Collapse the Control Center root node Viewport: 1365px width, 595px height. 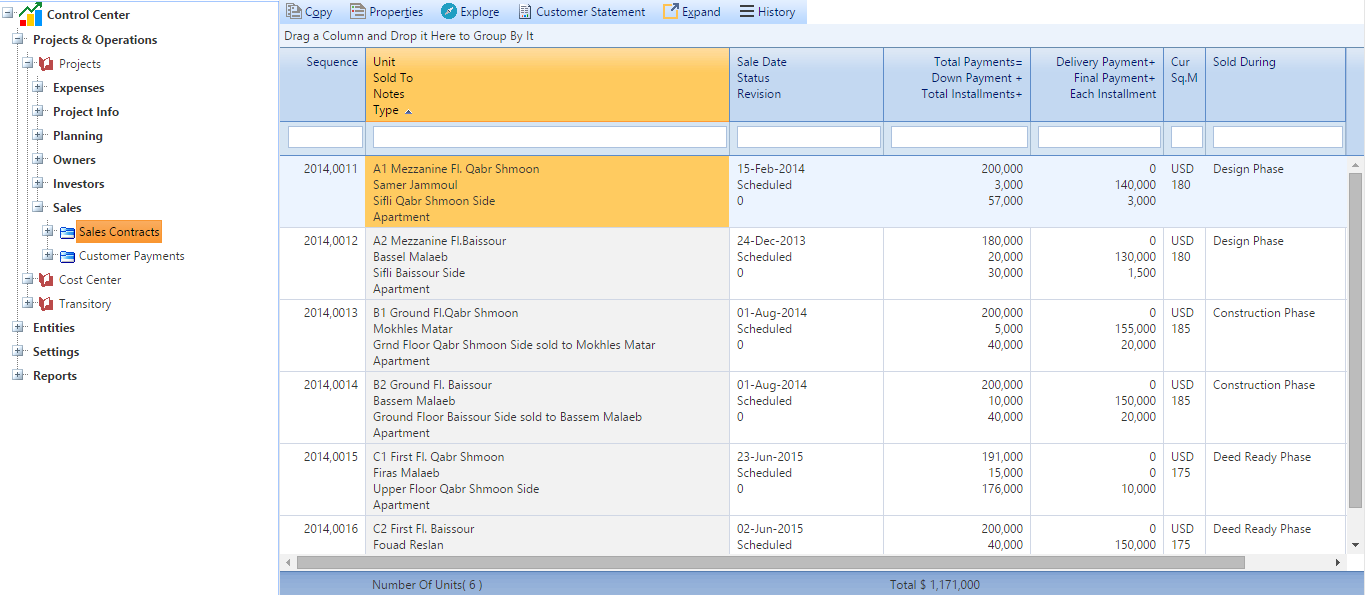9,15
